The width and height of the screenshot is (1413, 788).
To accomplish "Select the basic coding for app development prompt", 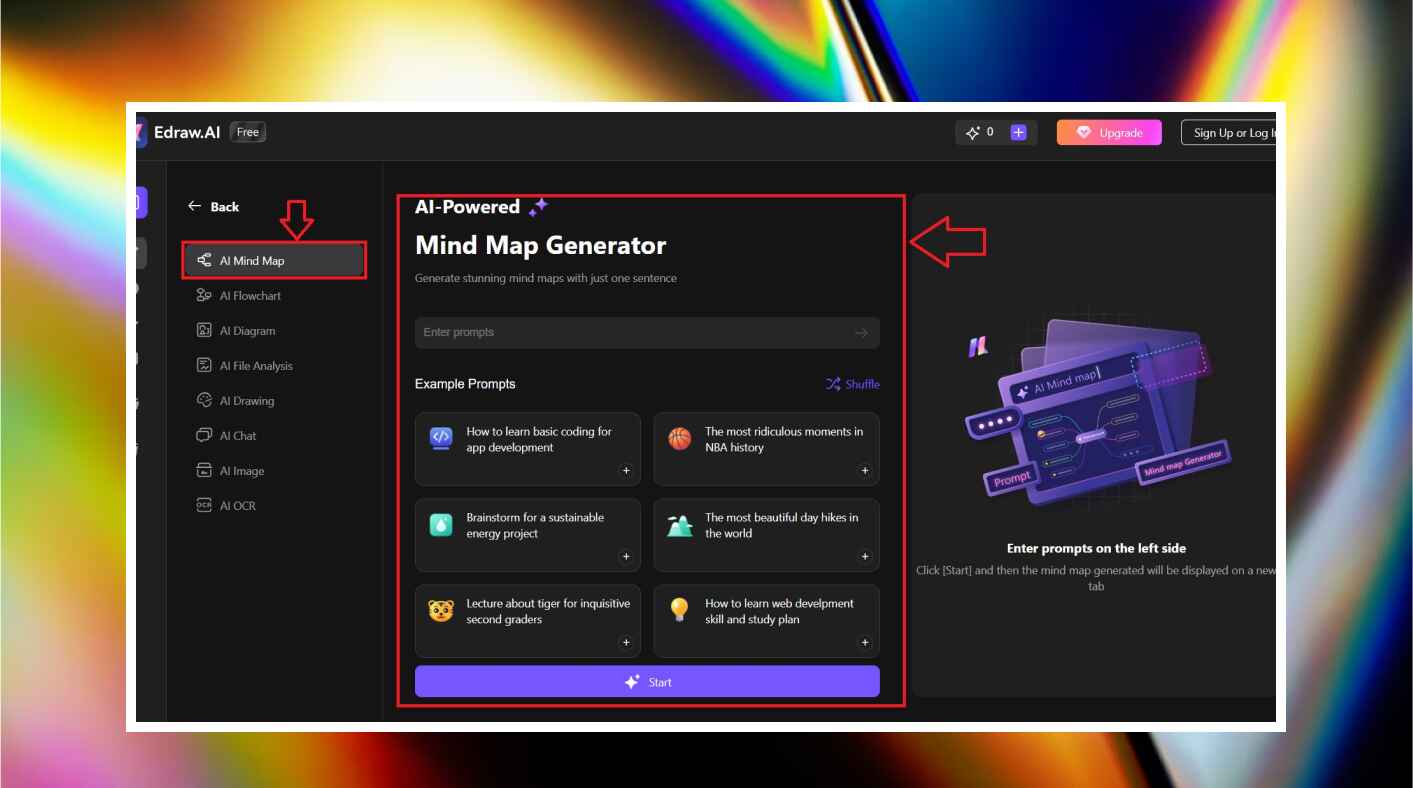I will 528,449.
